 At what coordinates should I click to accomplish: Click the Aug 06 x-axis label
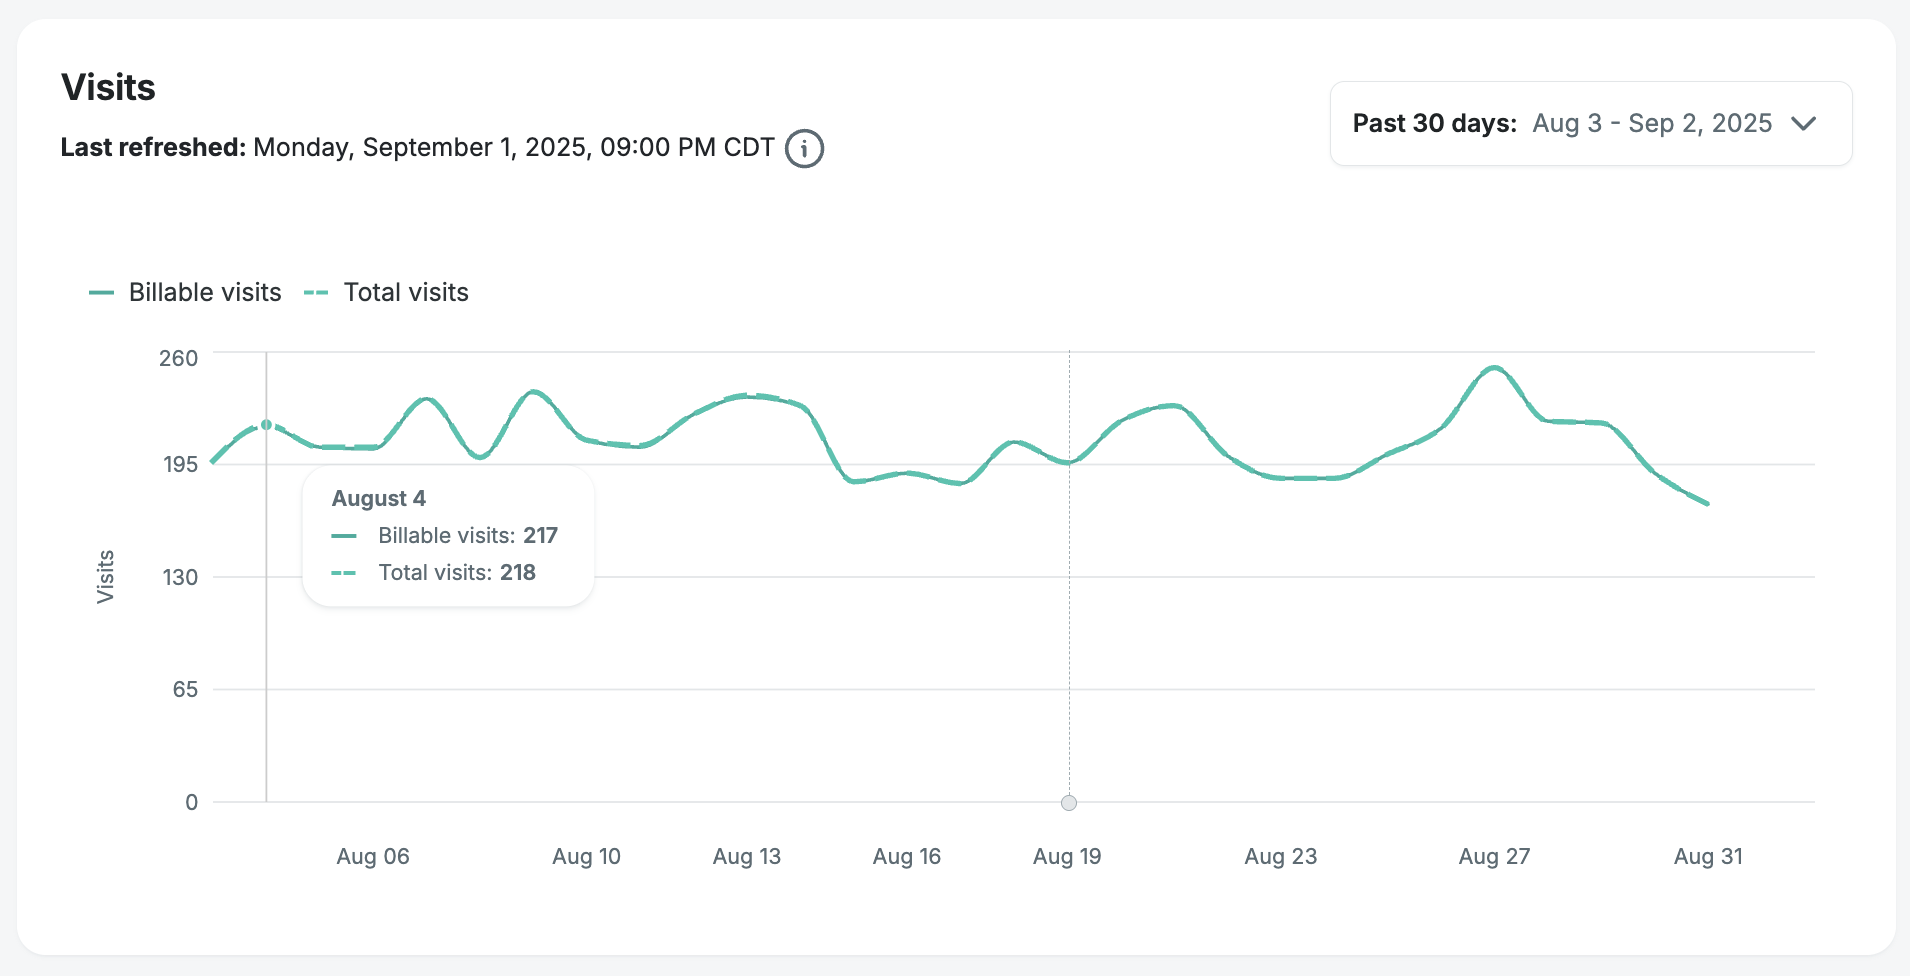pyautogui.click(x=373, y=856)
